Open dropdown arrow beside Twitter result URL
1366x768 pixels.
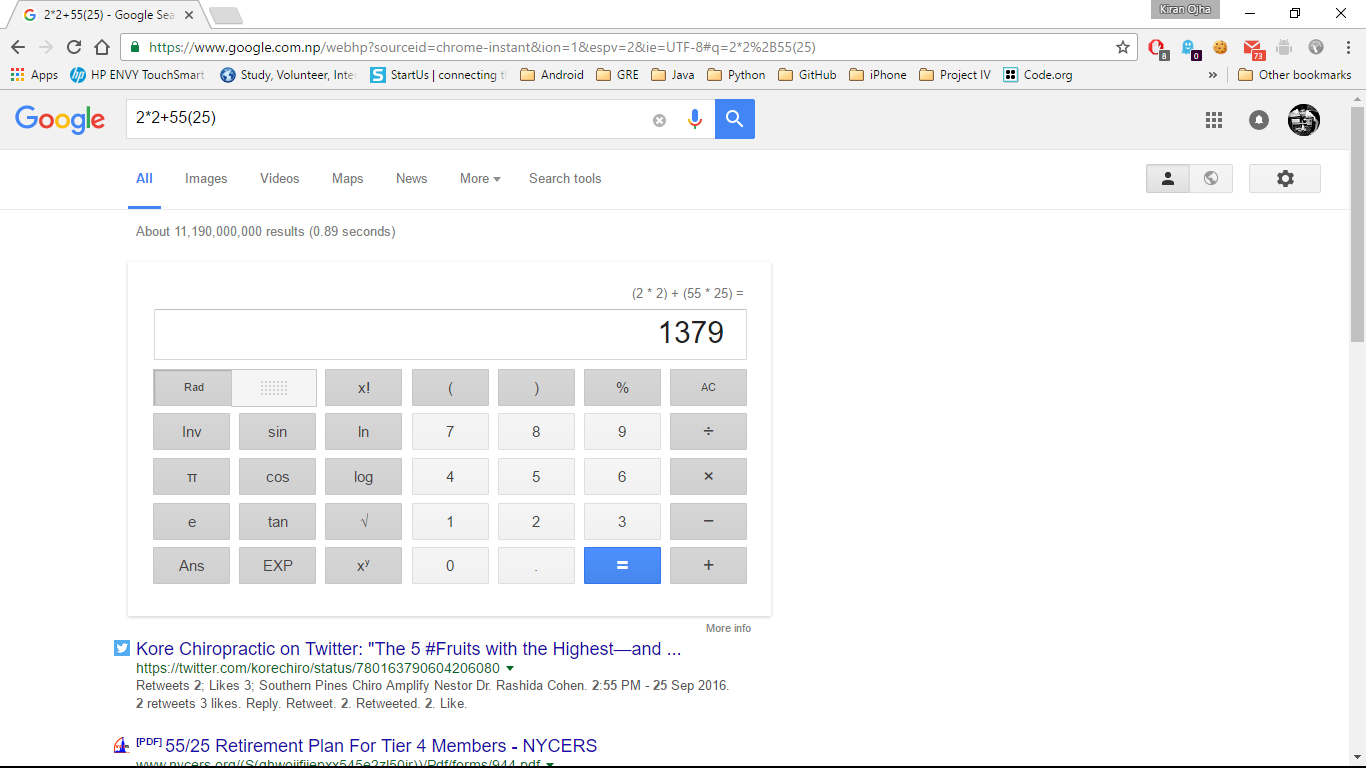pyautogui.click(x=510, y=668)
